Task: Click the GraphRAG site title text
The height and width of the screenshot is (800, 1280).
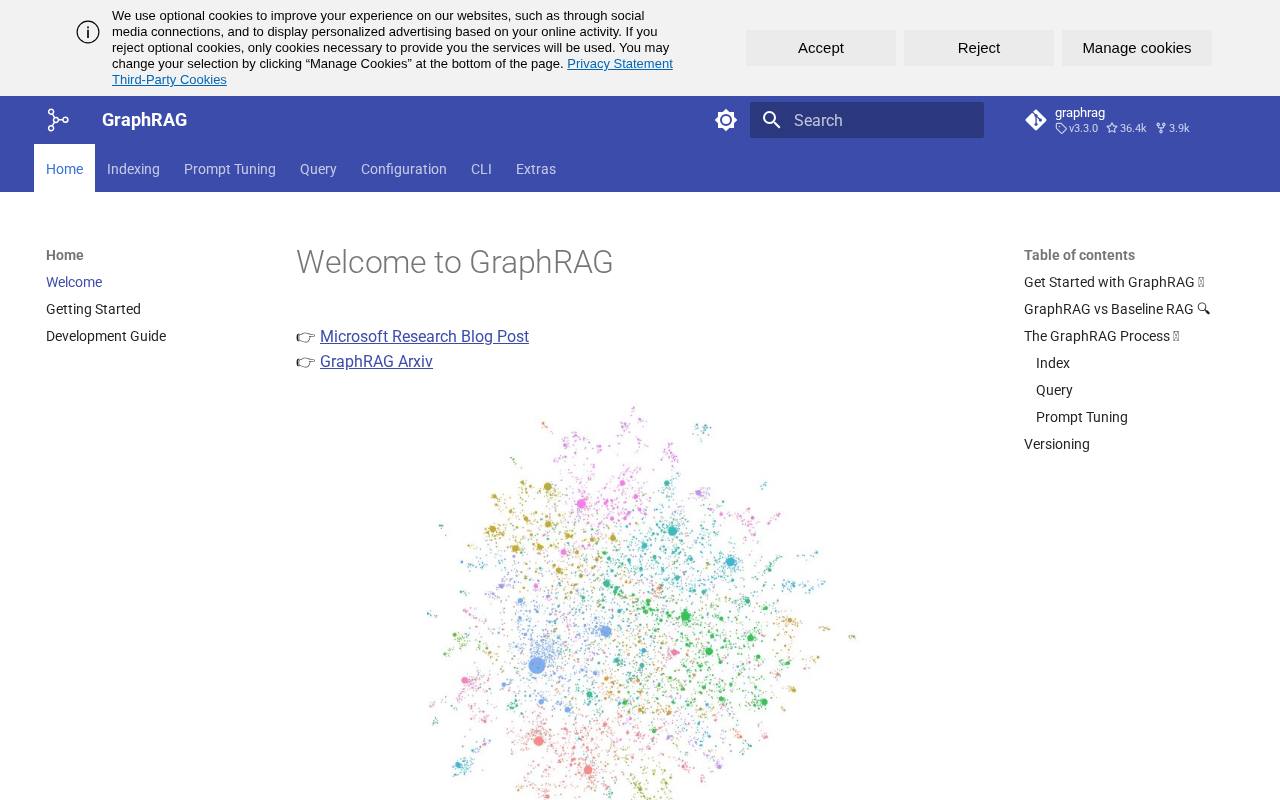Action: 144,120
